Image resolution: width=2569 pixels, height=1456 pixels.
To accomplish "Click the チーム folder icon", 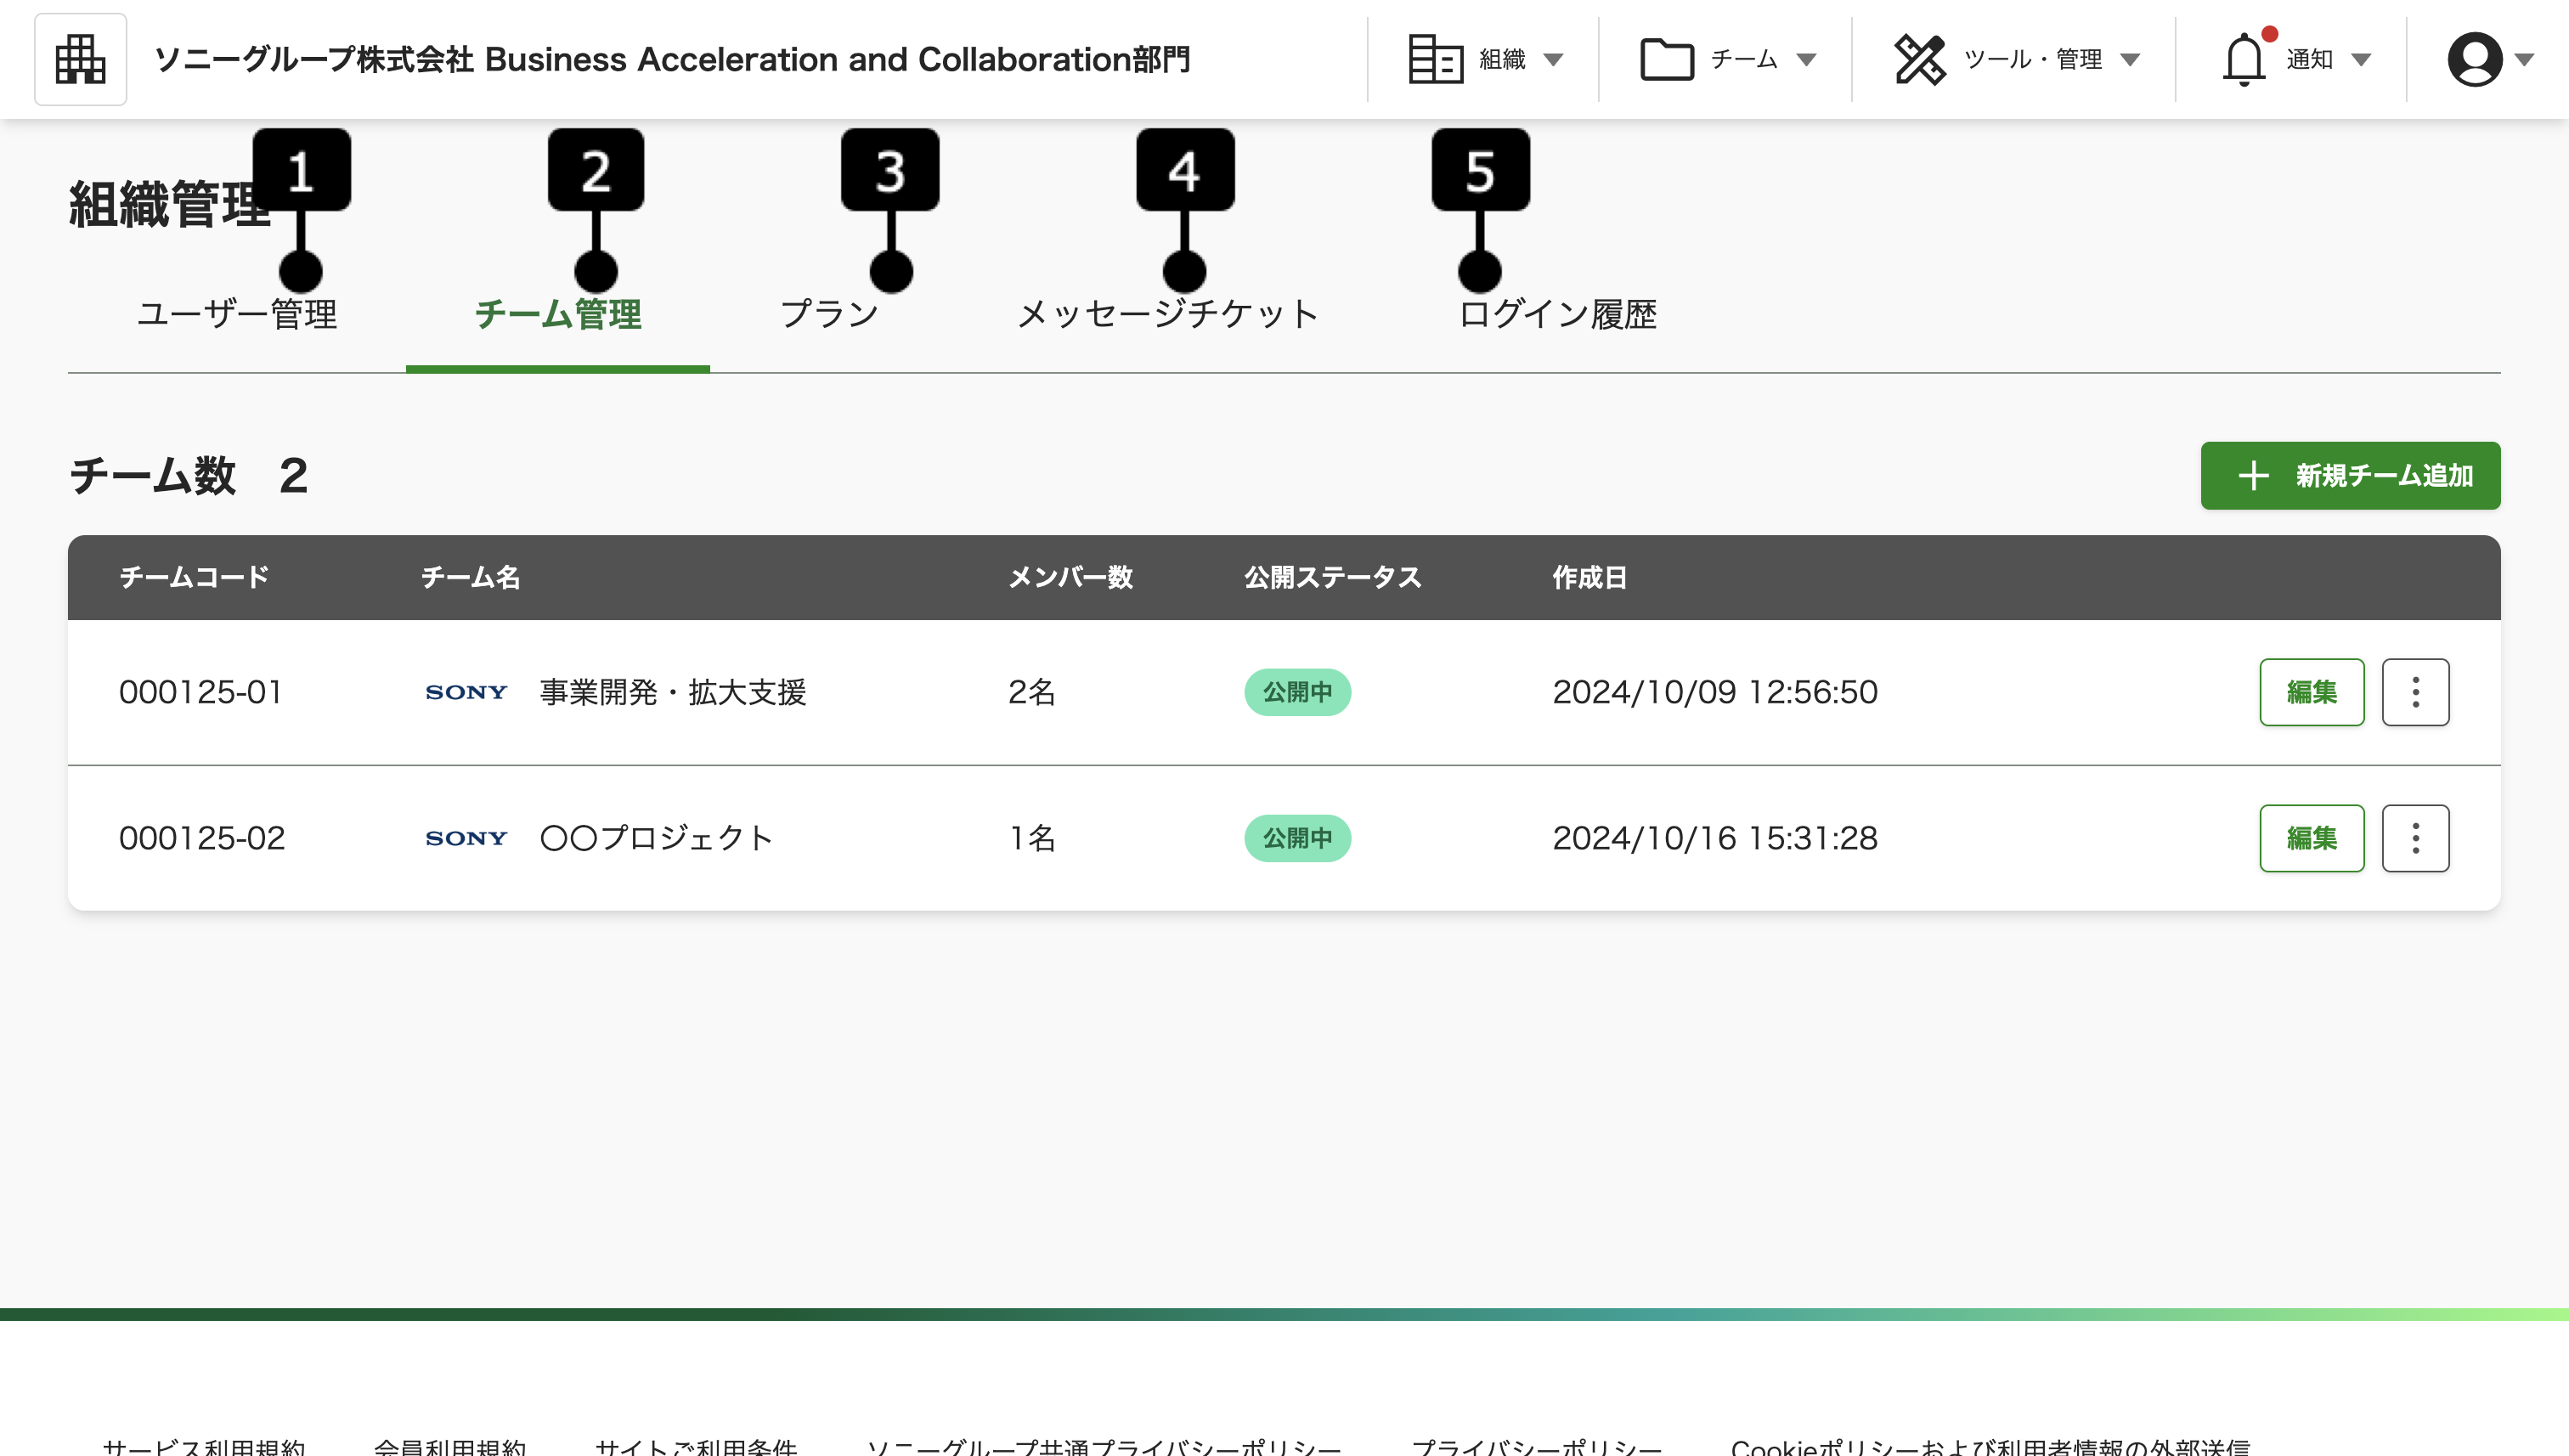I will pyautogui.click(x=1667, y=60).
